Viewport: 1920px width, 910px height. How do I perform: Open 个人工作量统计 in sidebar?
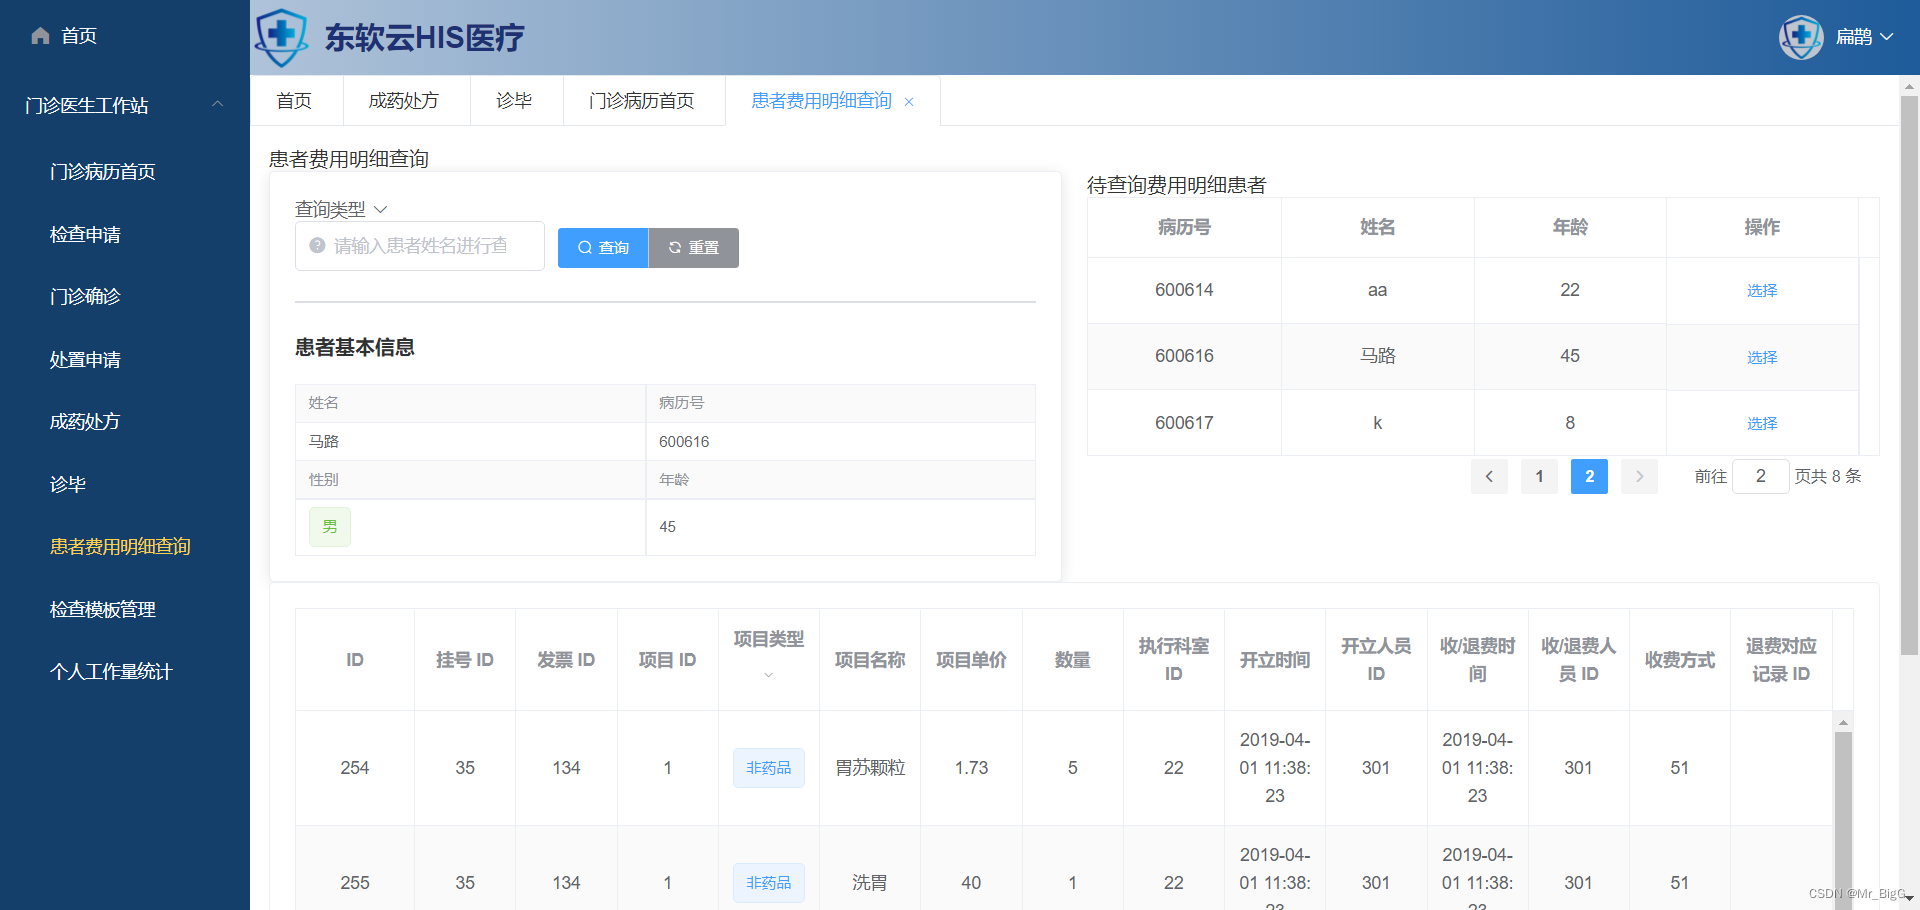tap(111, 672)
